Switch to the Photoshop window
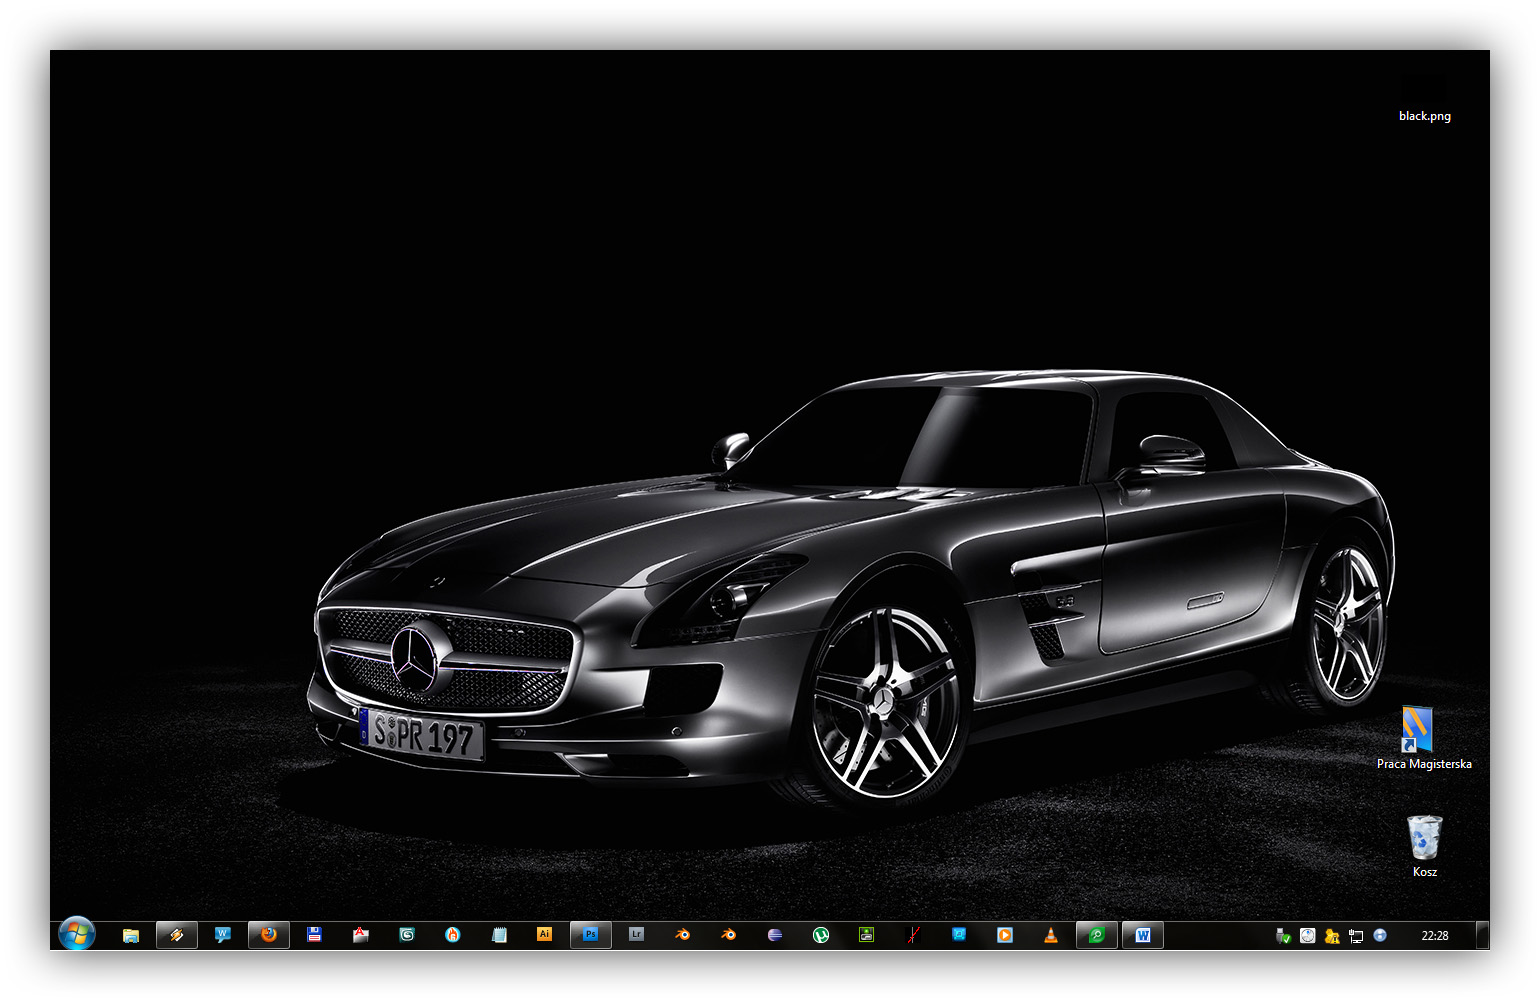This screenshot has width=1540, height=1000. coord(590,935)
